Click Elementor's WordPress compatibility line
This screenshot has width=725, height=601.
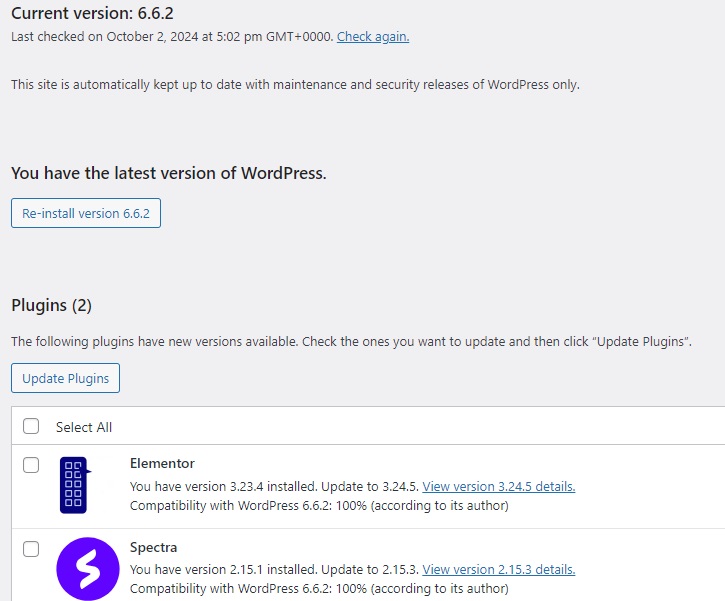click(x=319, y=506)
